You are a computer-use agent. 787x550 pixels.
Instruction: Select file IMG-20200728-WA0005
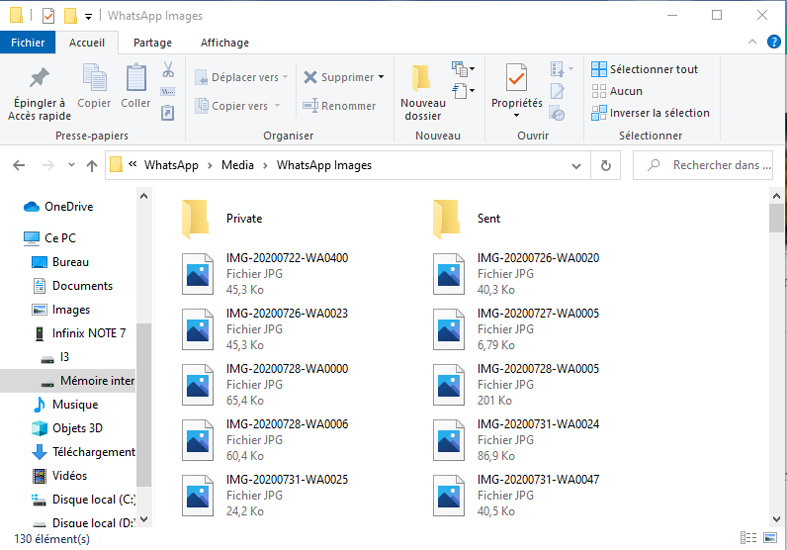click(516, 384)
